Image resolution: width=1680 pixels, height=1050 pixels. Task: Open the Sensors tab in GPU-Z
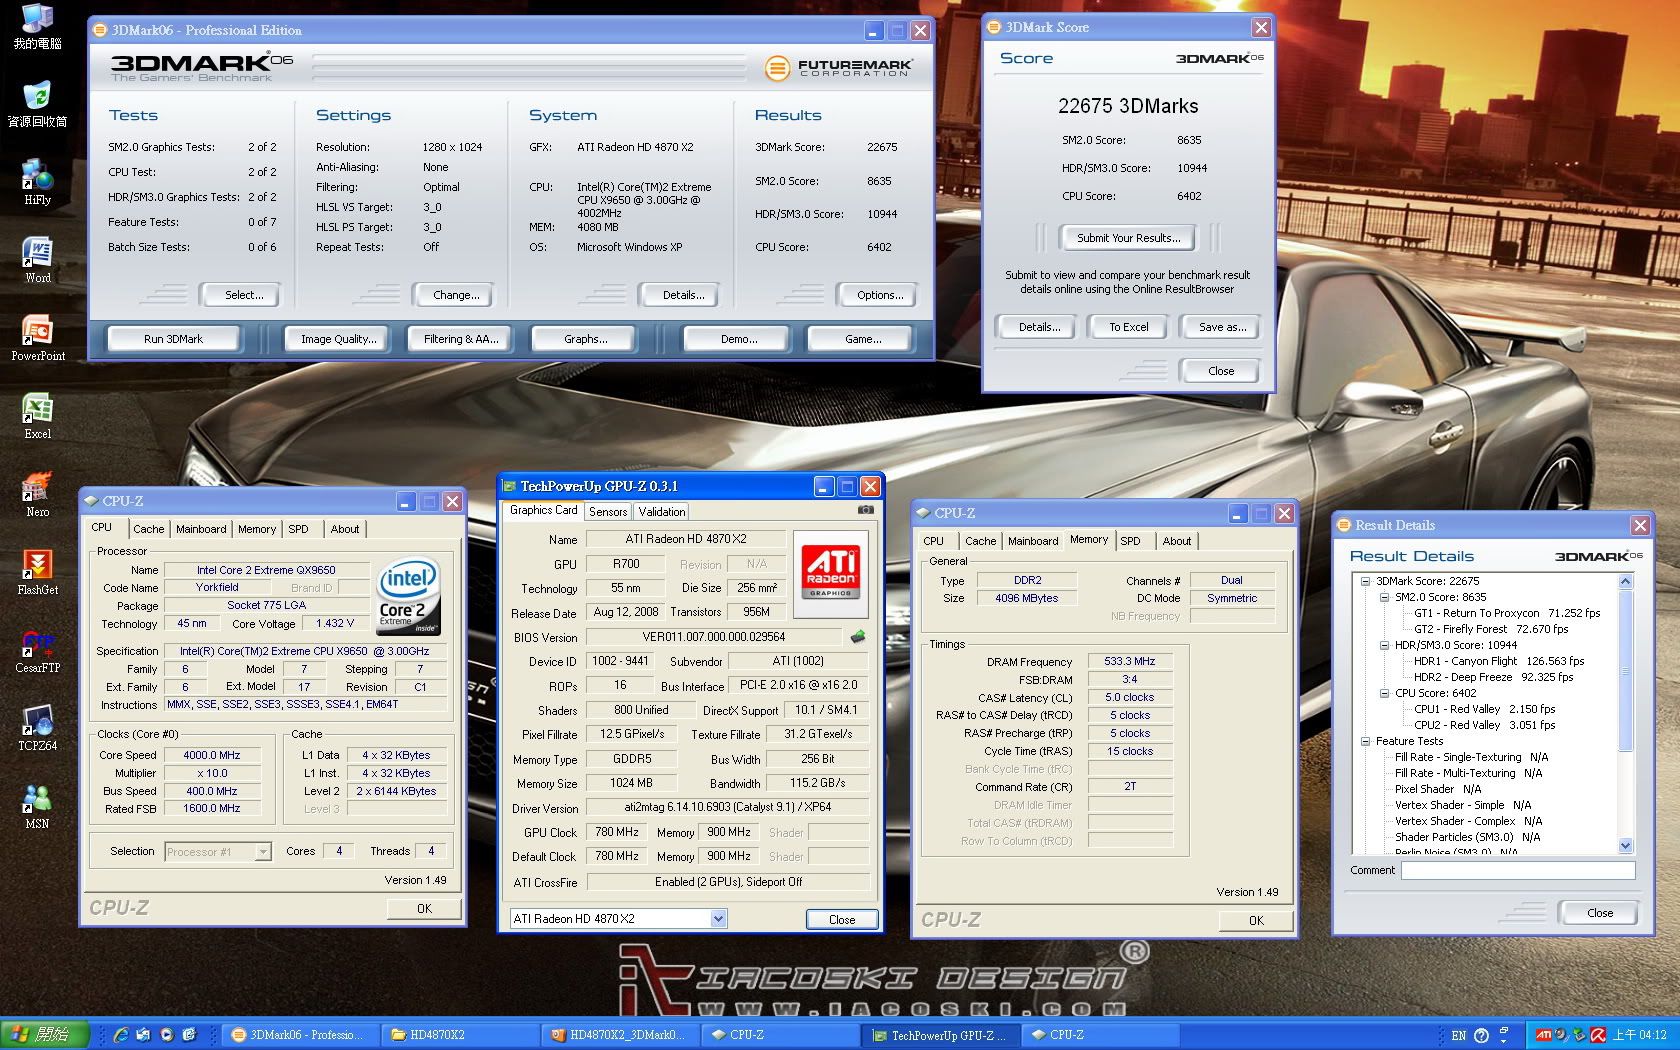[607, 511]
